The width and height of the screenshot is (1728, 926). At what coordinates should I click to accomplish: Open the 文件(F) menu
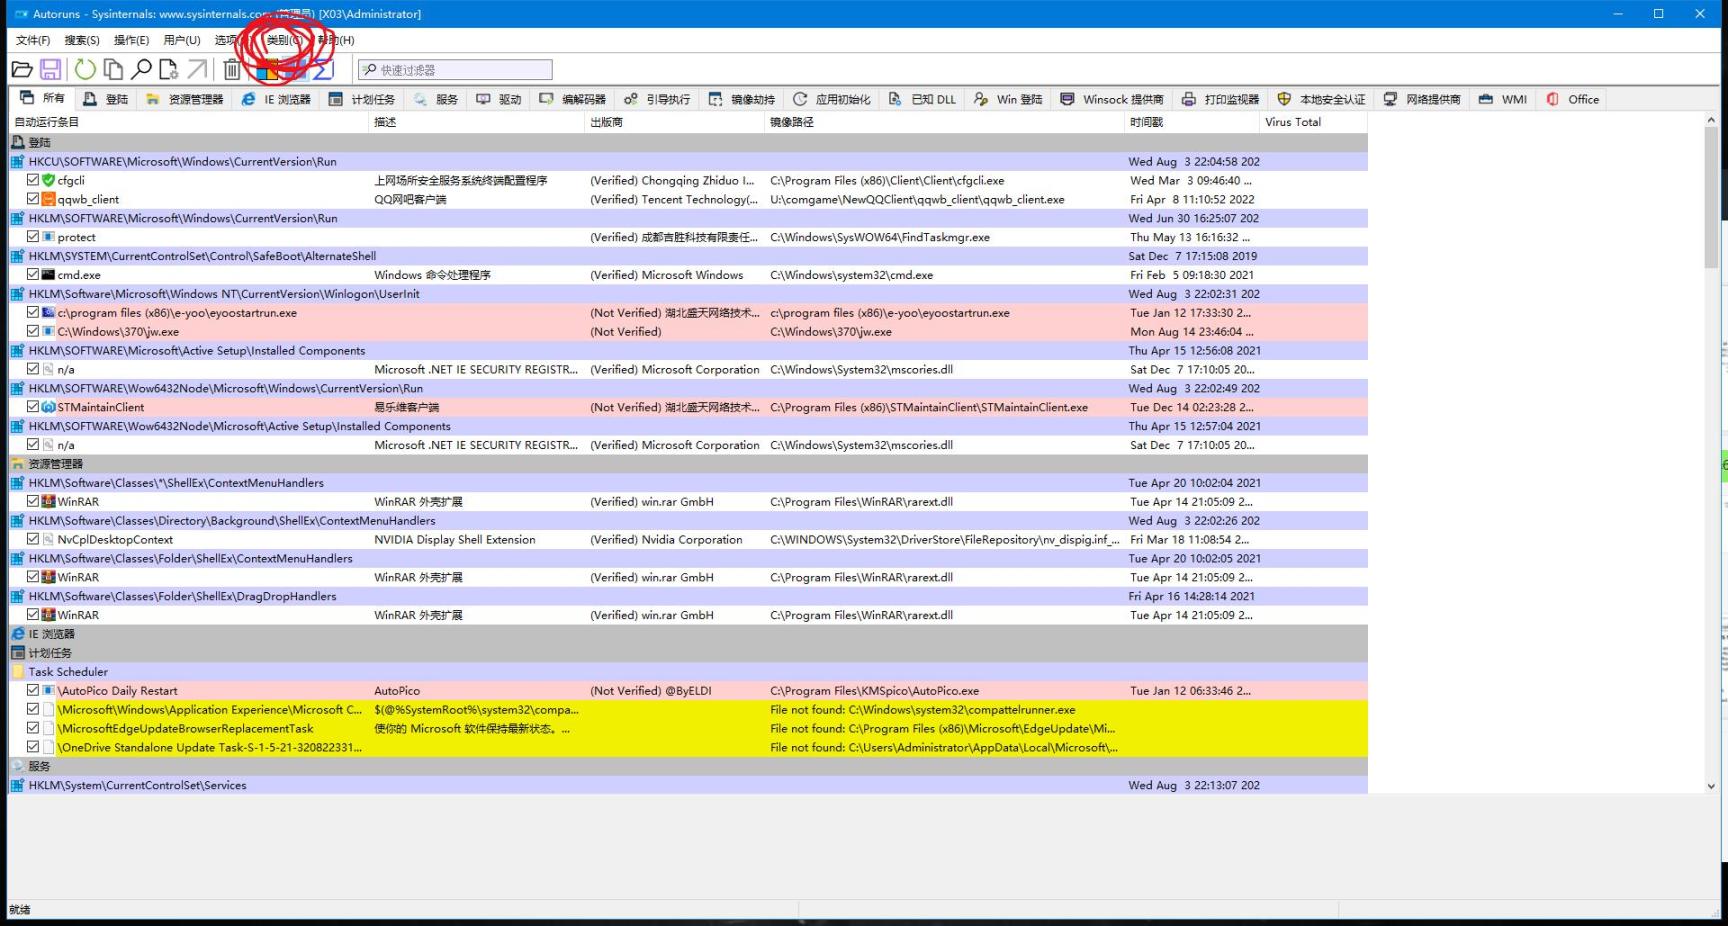pyautogui.click(x=33, y=40)
